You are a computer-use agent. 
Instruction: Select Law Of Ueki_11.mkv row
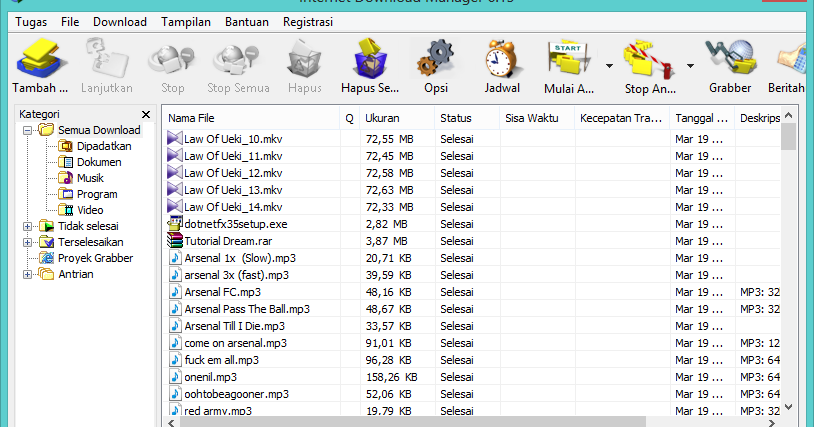click(x=471, y=156)
